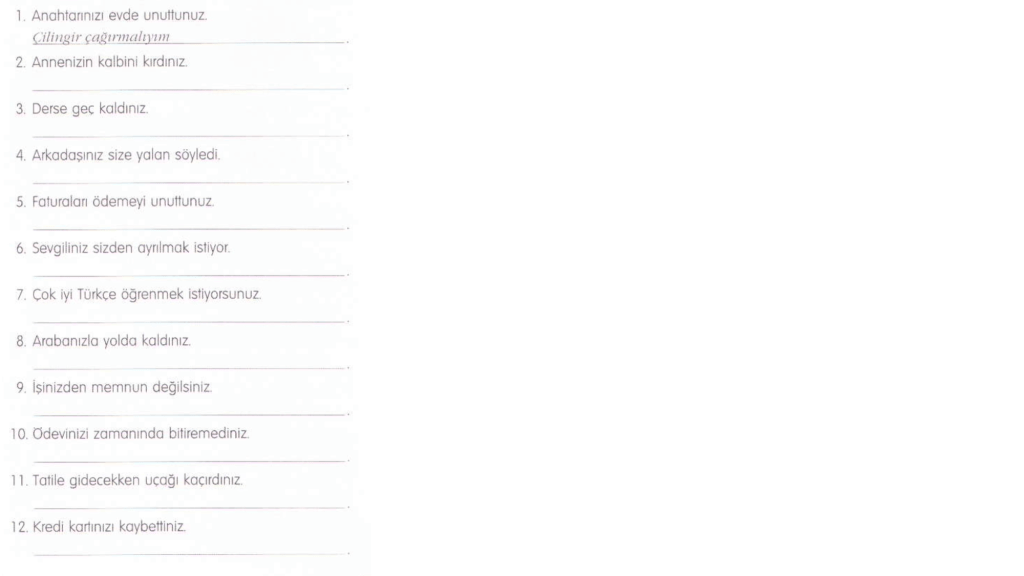Image resolution: width=1024 pixels, height=576 pixels.
Task: Click the blank below 'Sevgiliniz sizden ayrılmak istiyor'
Action: click(190, 271)
